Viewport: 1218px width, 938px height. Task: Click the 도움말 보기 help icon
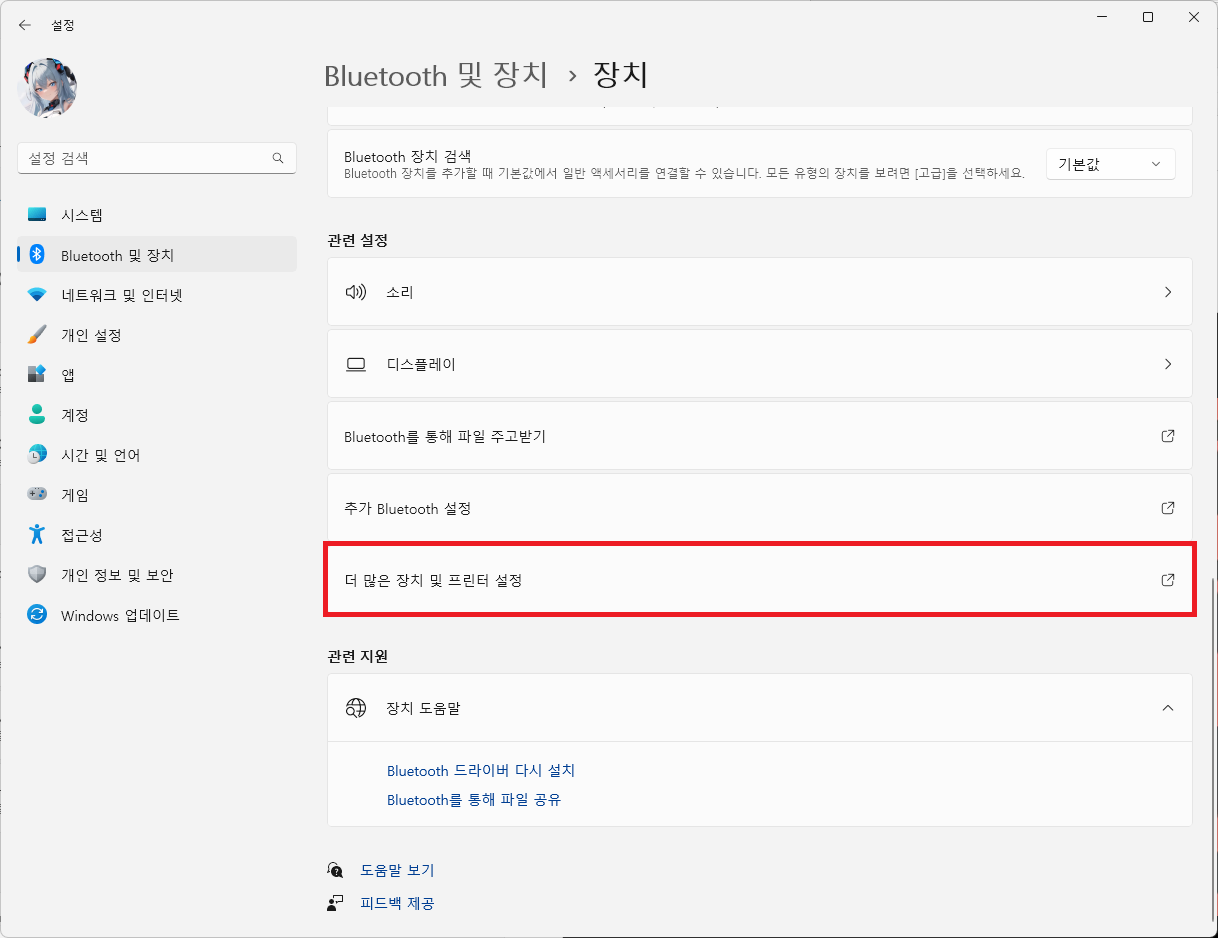(335, 870)
